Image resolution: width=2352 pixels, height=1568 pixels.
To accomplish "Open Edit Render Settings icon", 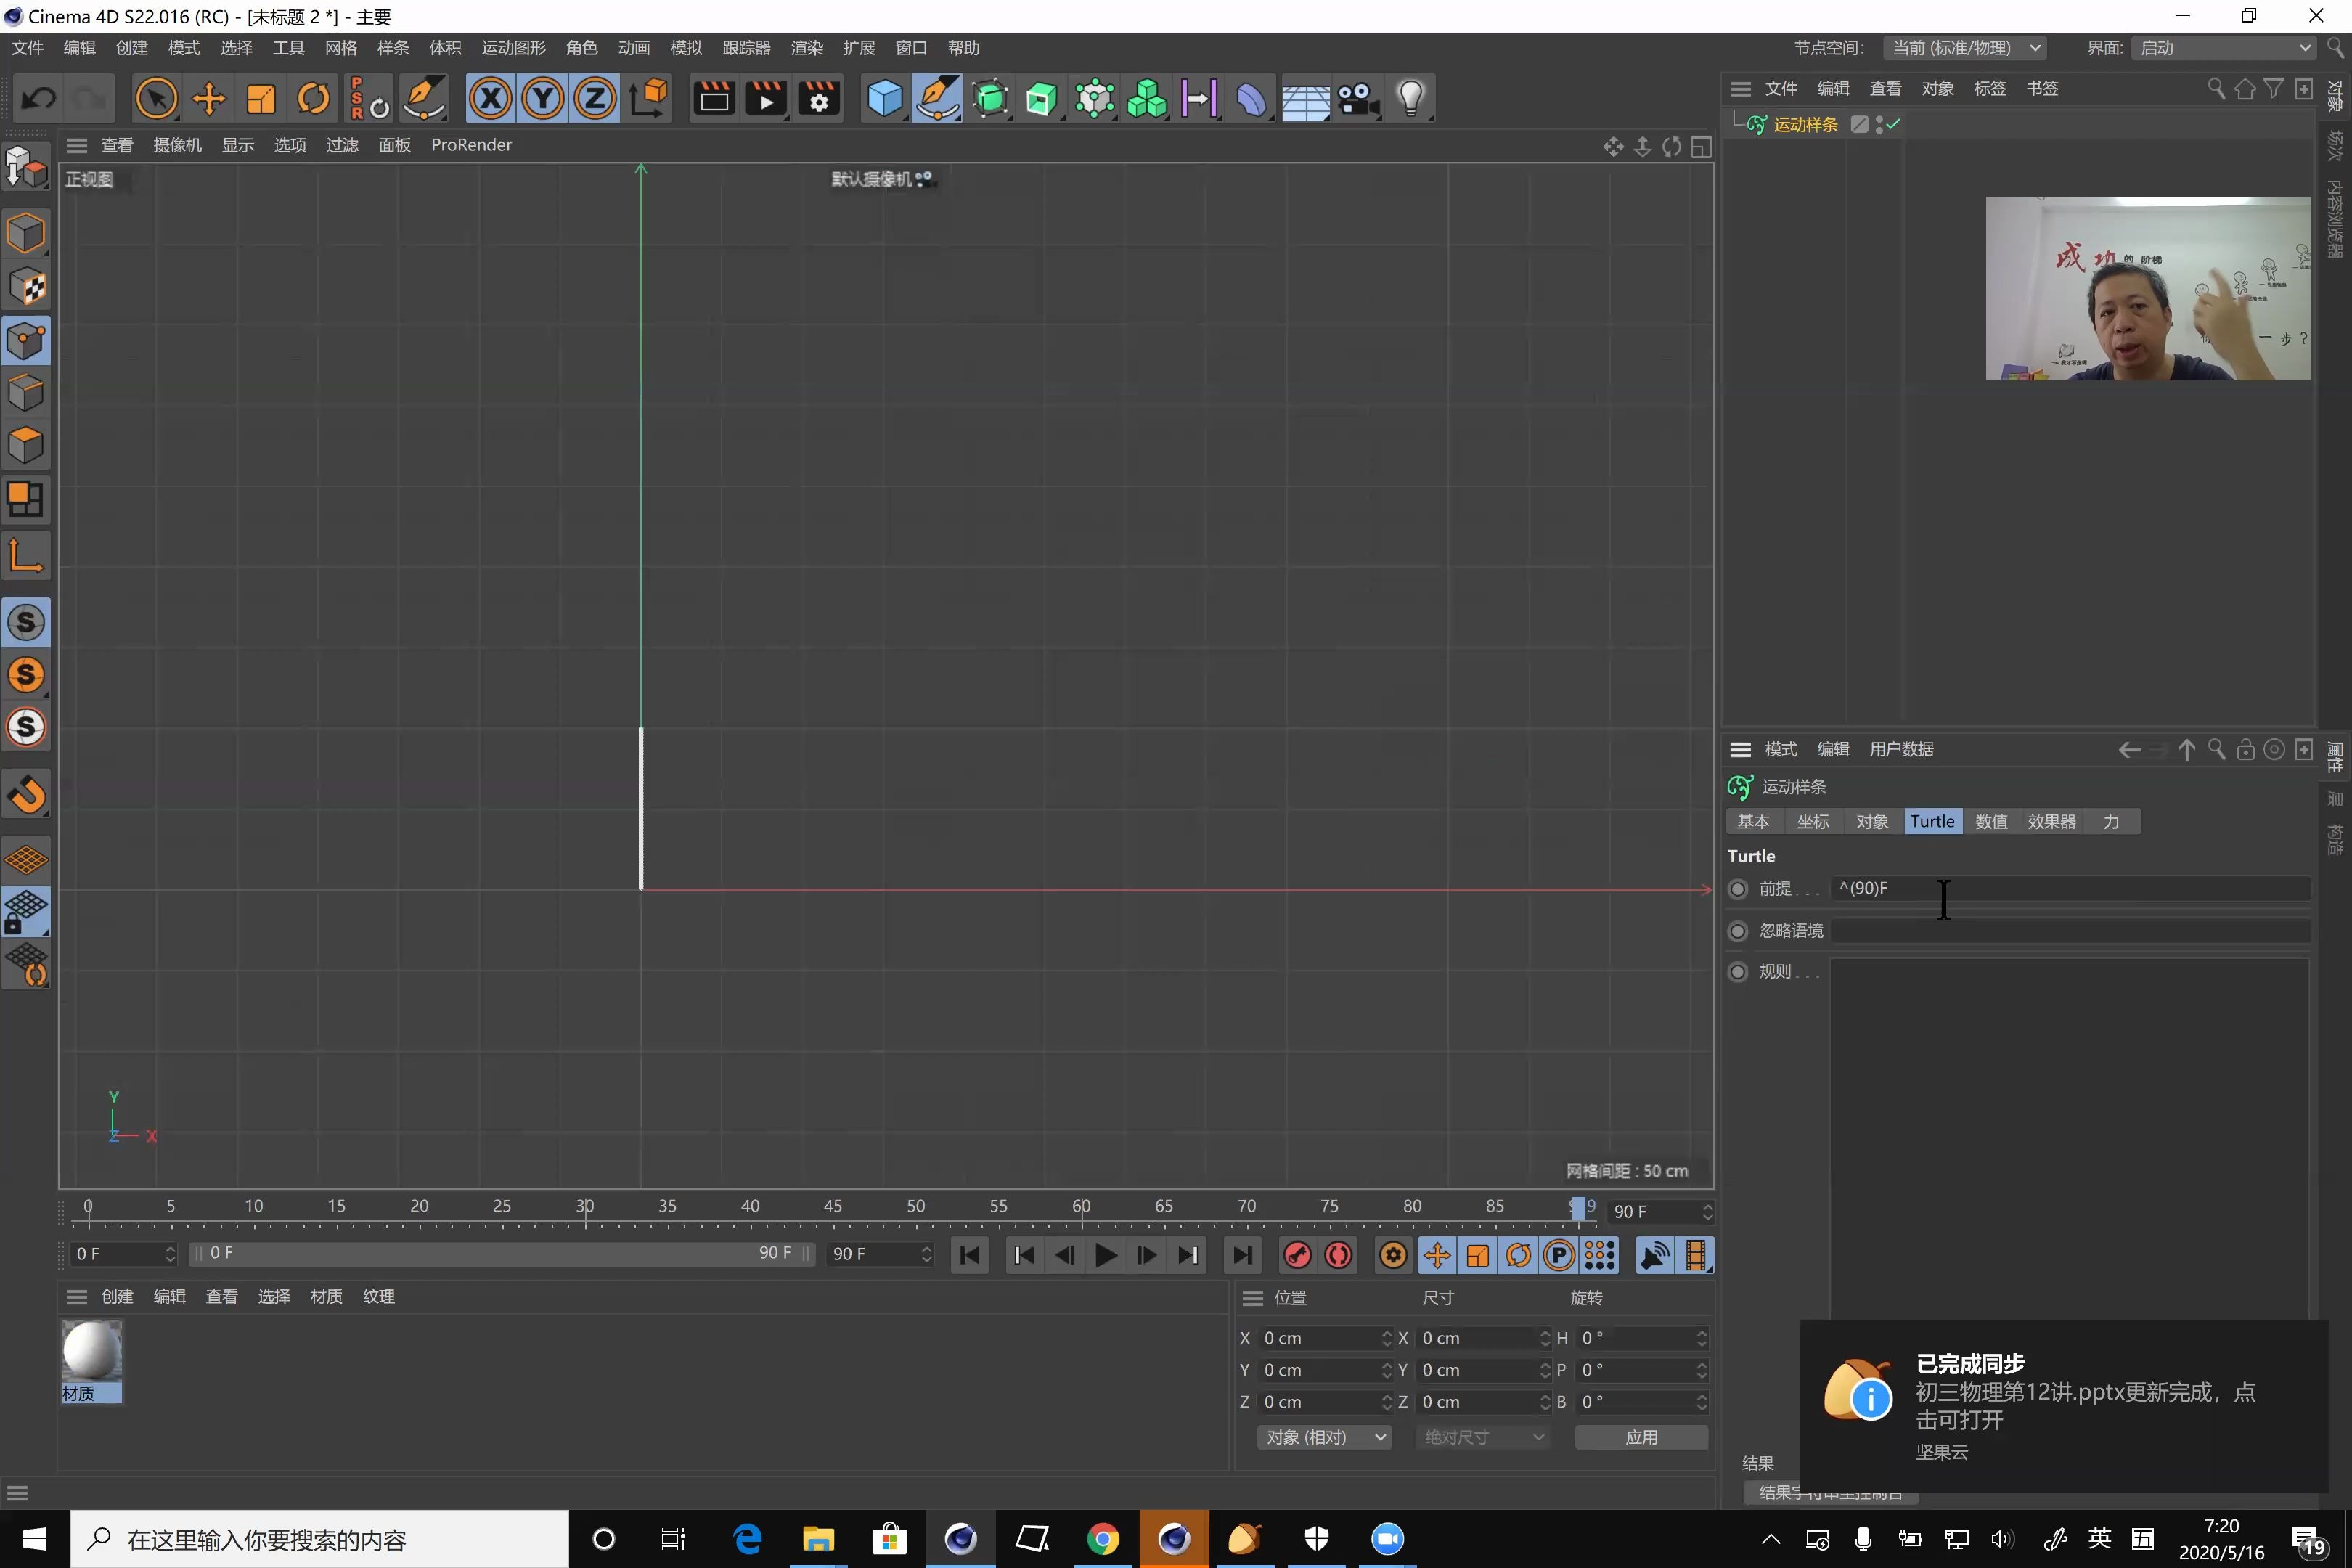I will tap(819, 98).
